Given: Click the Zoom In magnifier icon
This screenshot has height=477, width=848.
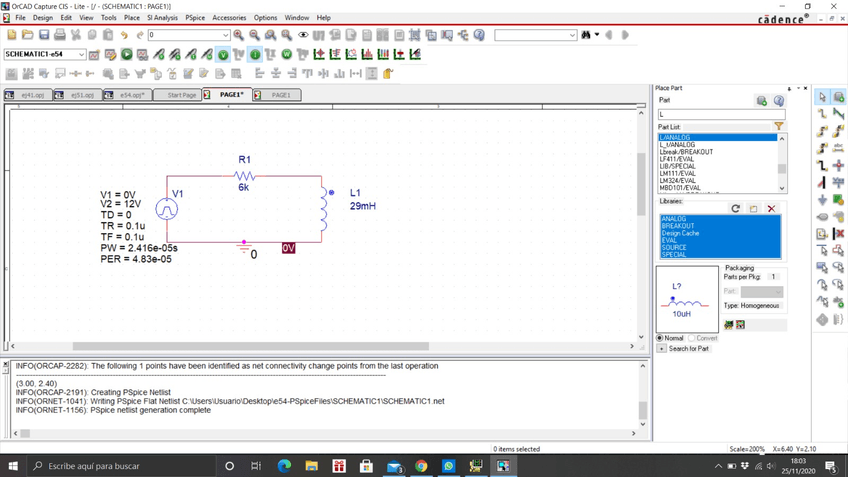Looking at the screenshot, I should click(238, 35).
